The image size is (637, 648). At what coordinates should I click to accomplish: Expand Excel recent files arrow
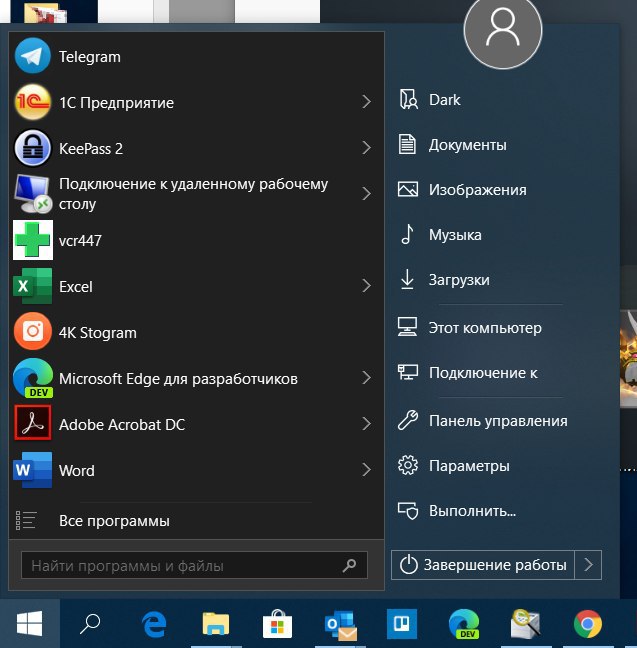(366, 286)
